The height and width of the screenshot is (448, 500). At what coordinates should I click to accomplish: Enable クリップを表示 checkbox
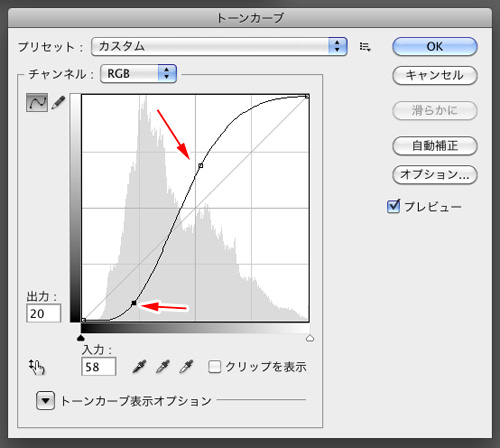[214, 367]
